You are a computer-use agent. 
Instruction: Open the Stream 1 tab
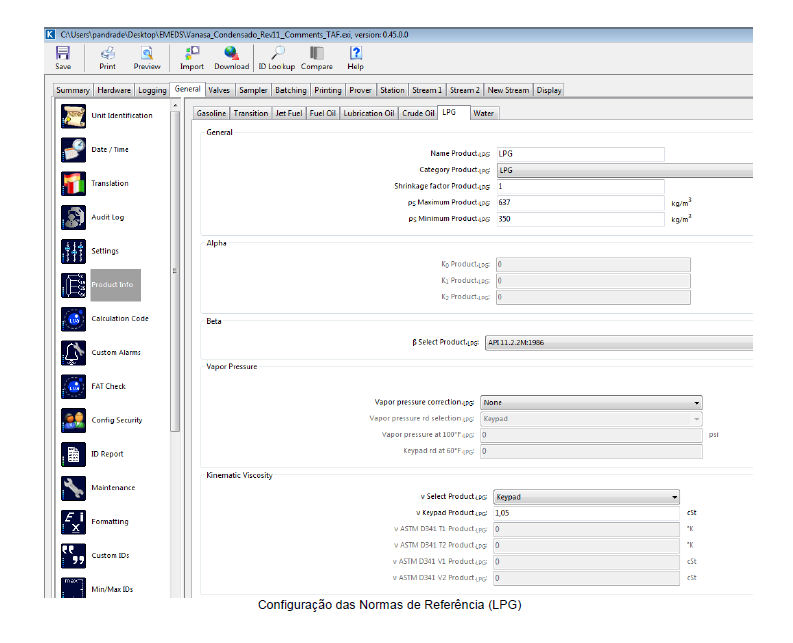point(427,90)
